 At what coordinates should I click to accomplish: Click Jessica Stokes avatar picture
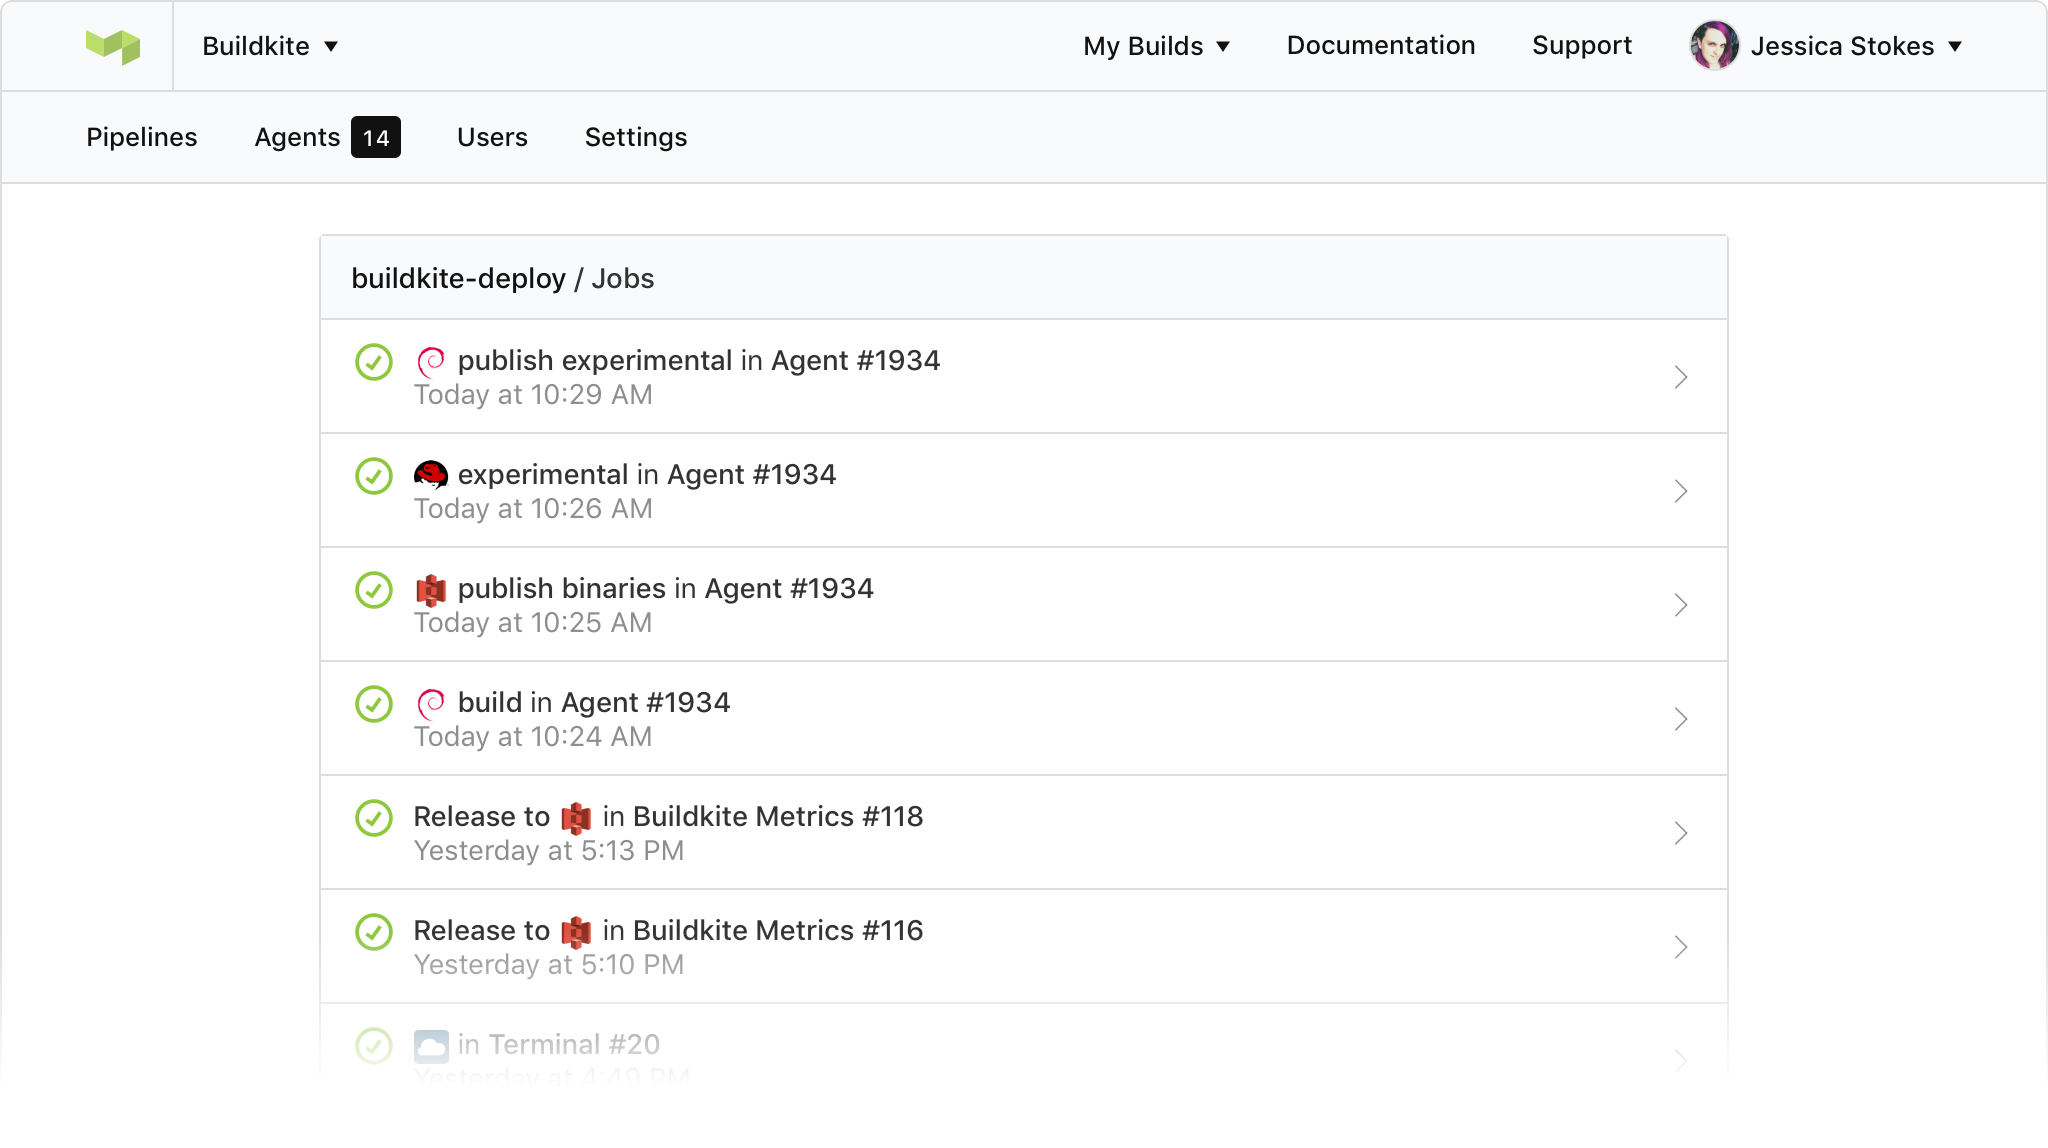(1714, 46)
